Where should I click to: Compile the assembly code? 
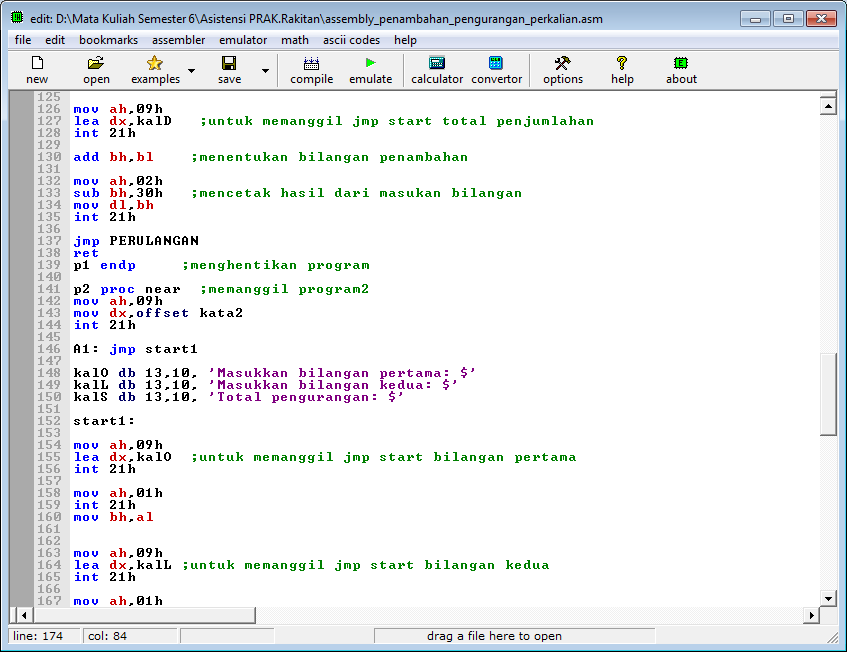pos(311,63)
